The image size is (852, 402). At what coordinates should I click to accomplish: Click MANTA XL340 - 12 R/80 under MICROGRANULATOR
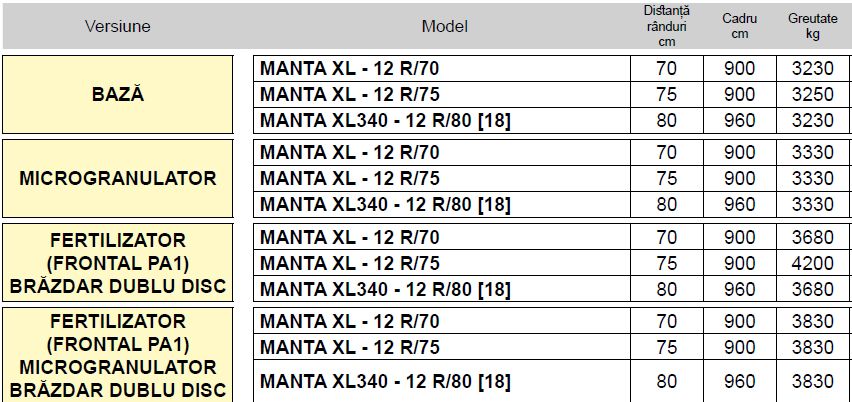point(385,204)
